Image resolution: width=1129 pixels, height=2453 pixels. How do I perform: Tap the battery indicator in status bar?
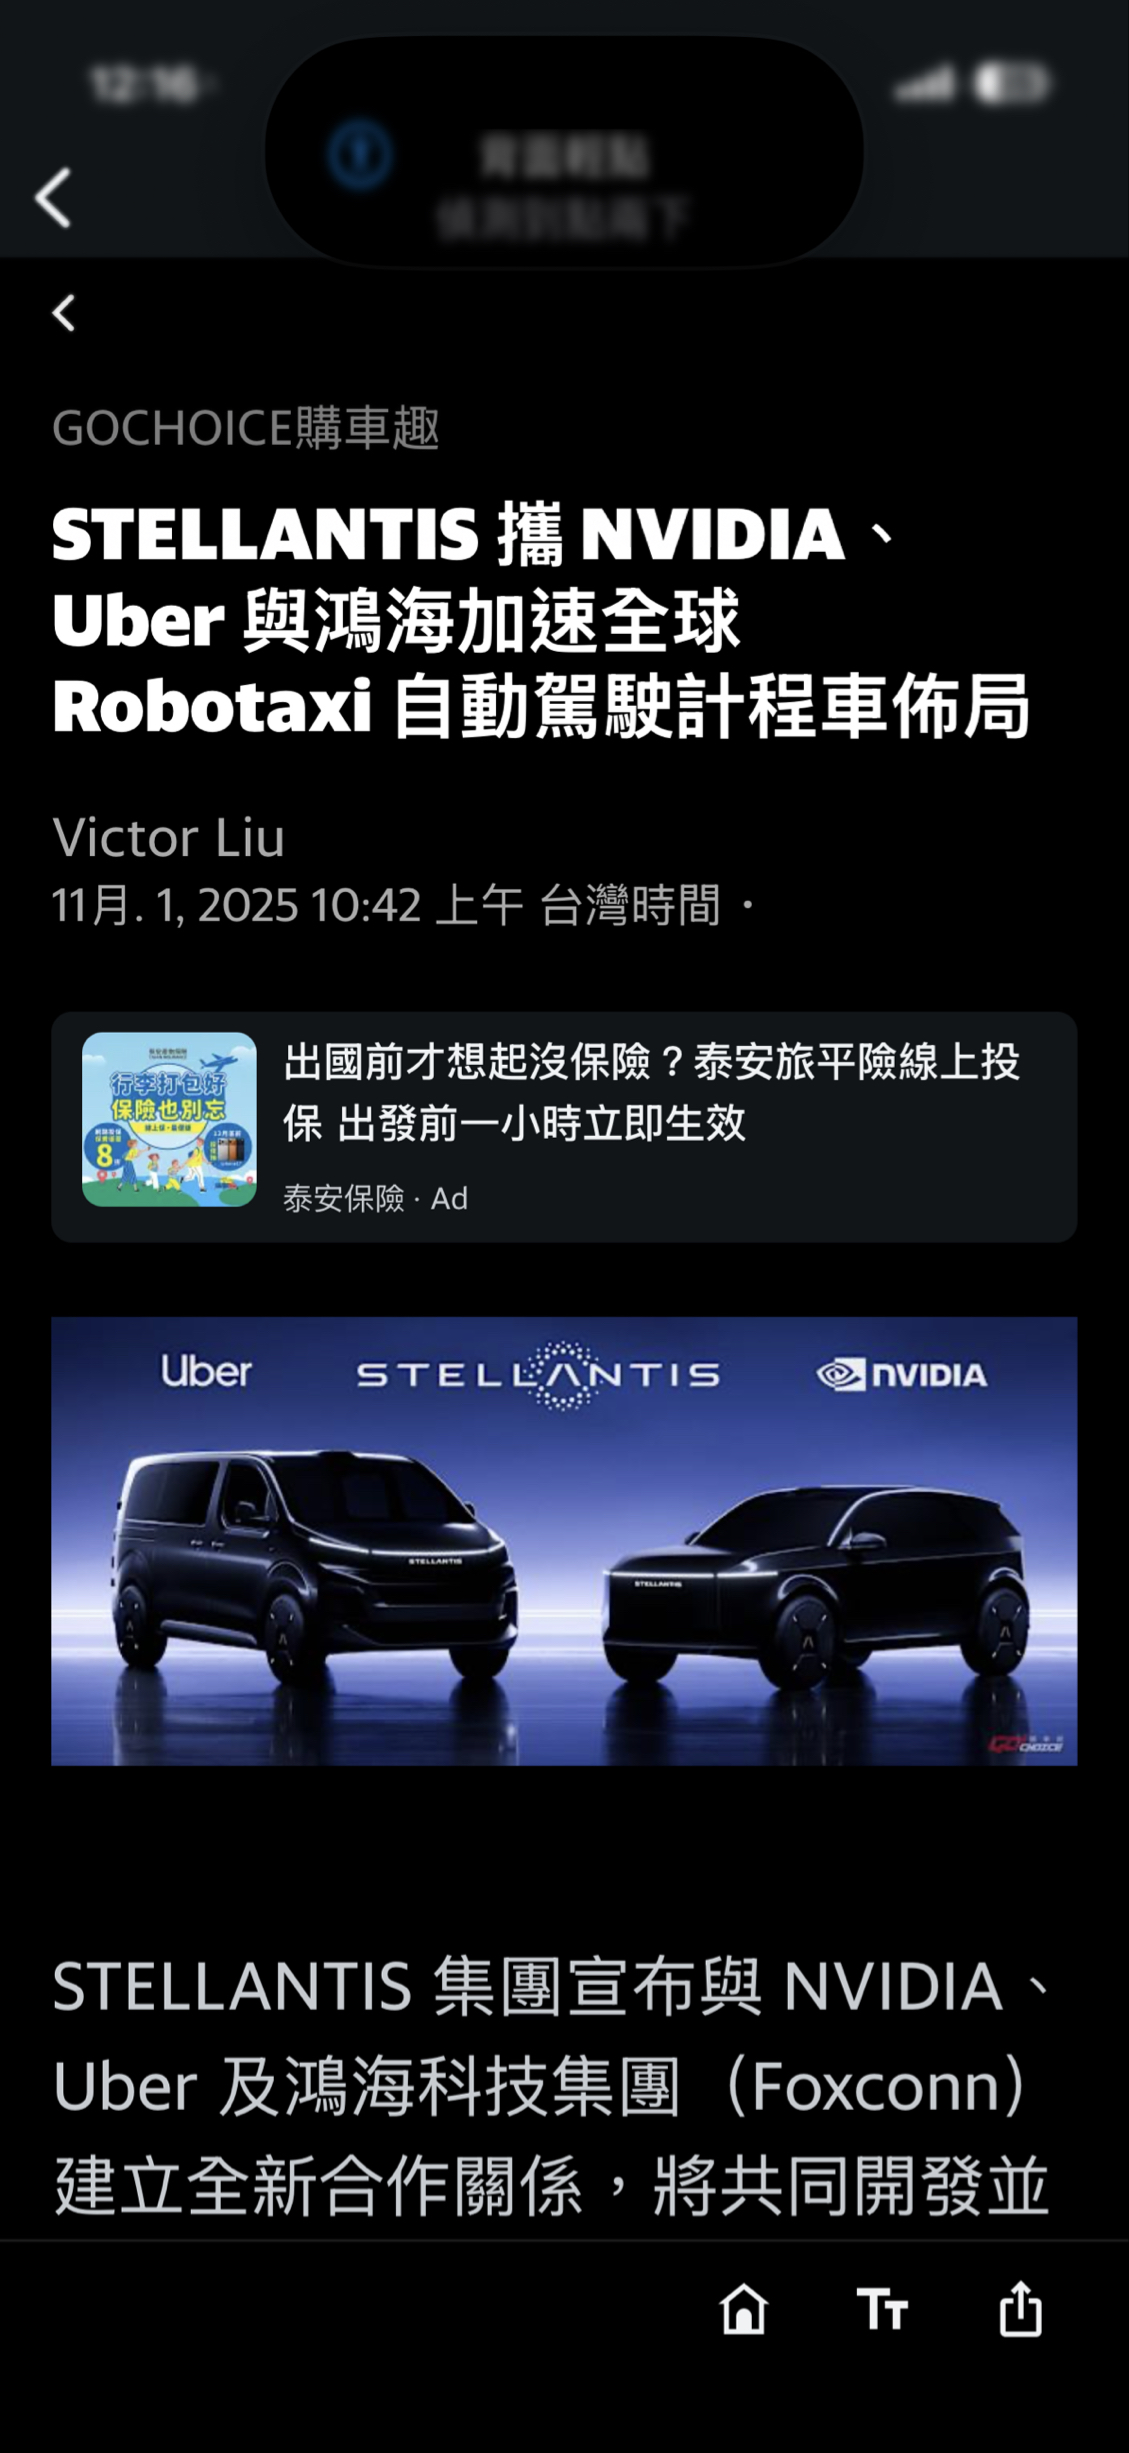pyautogui.click(x=1012, y=83)
